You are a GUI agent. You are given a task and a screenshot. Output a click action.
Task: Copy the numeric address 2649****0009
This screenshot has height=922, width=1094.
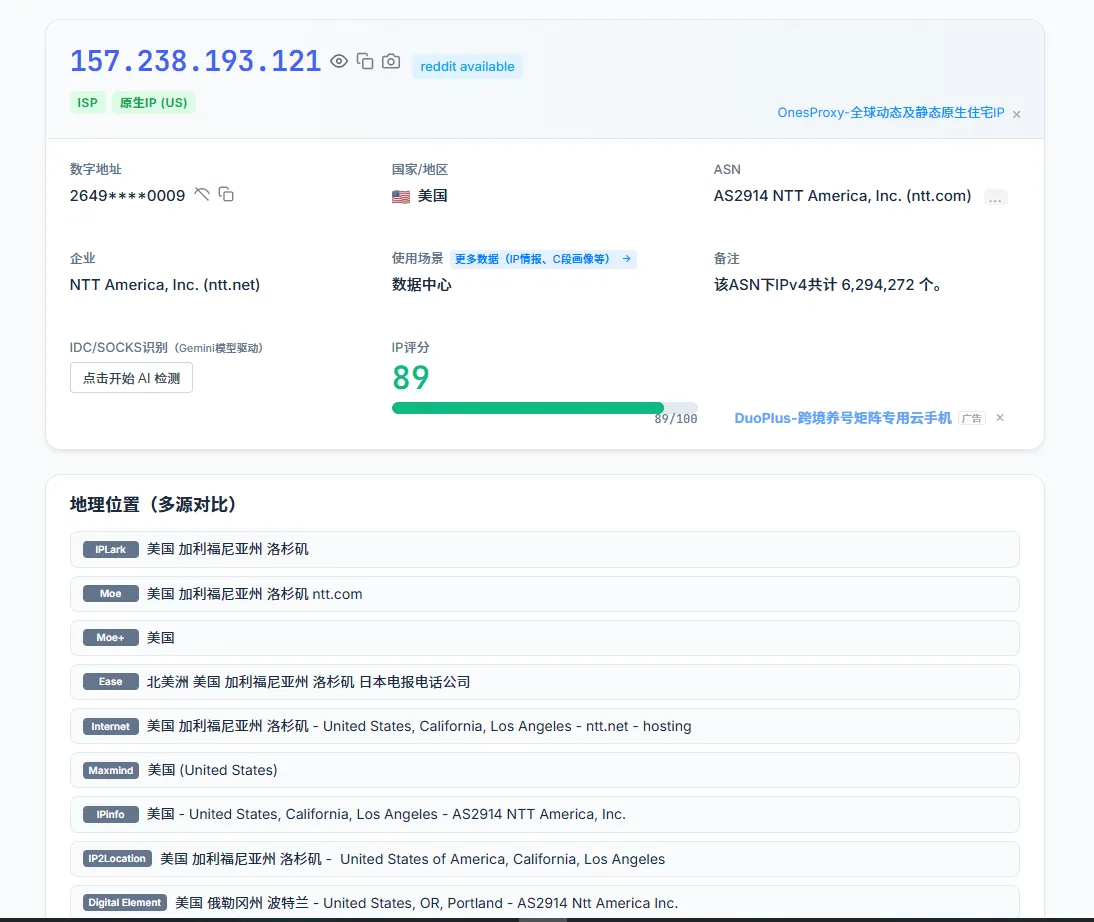coord(226,194)
